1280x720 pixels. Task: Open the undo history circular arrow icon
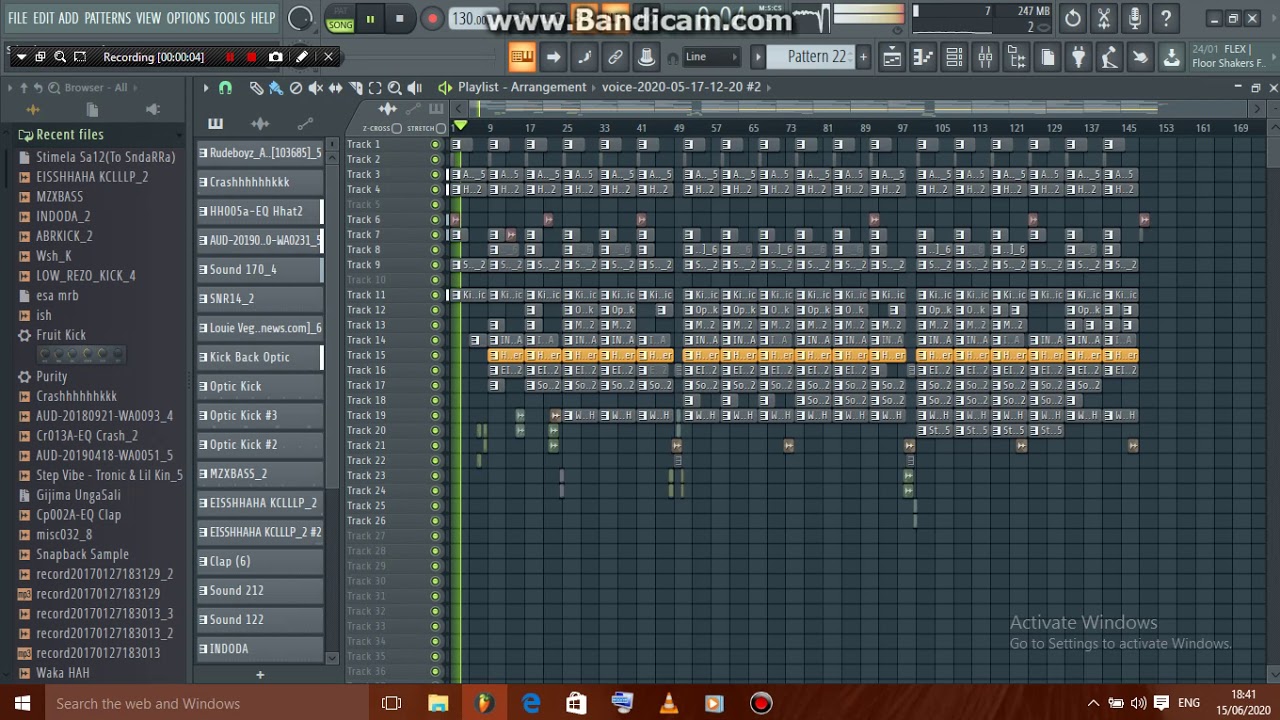click(1072, 18)
